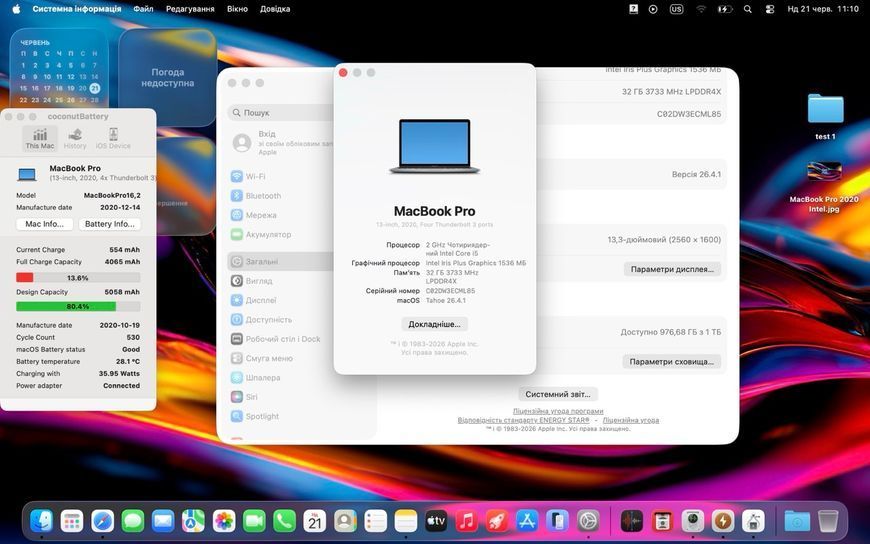Select This Mac tab in coconutBattery

tap(40, 138)
